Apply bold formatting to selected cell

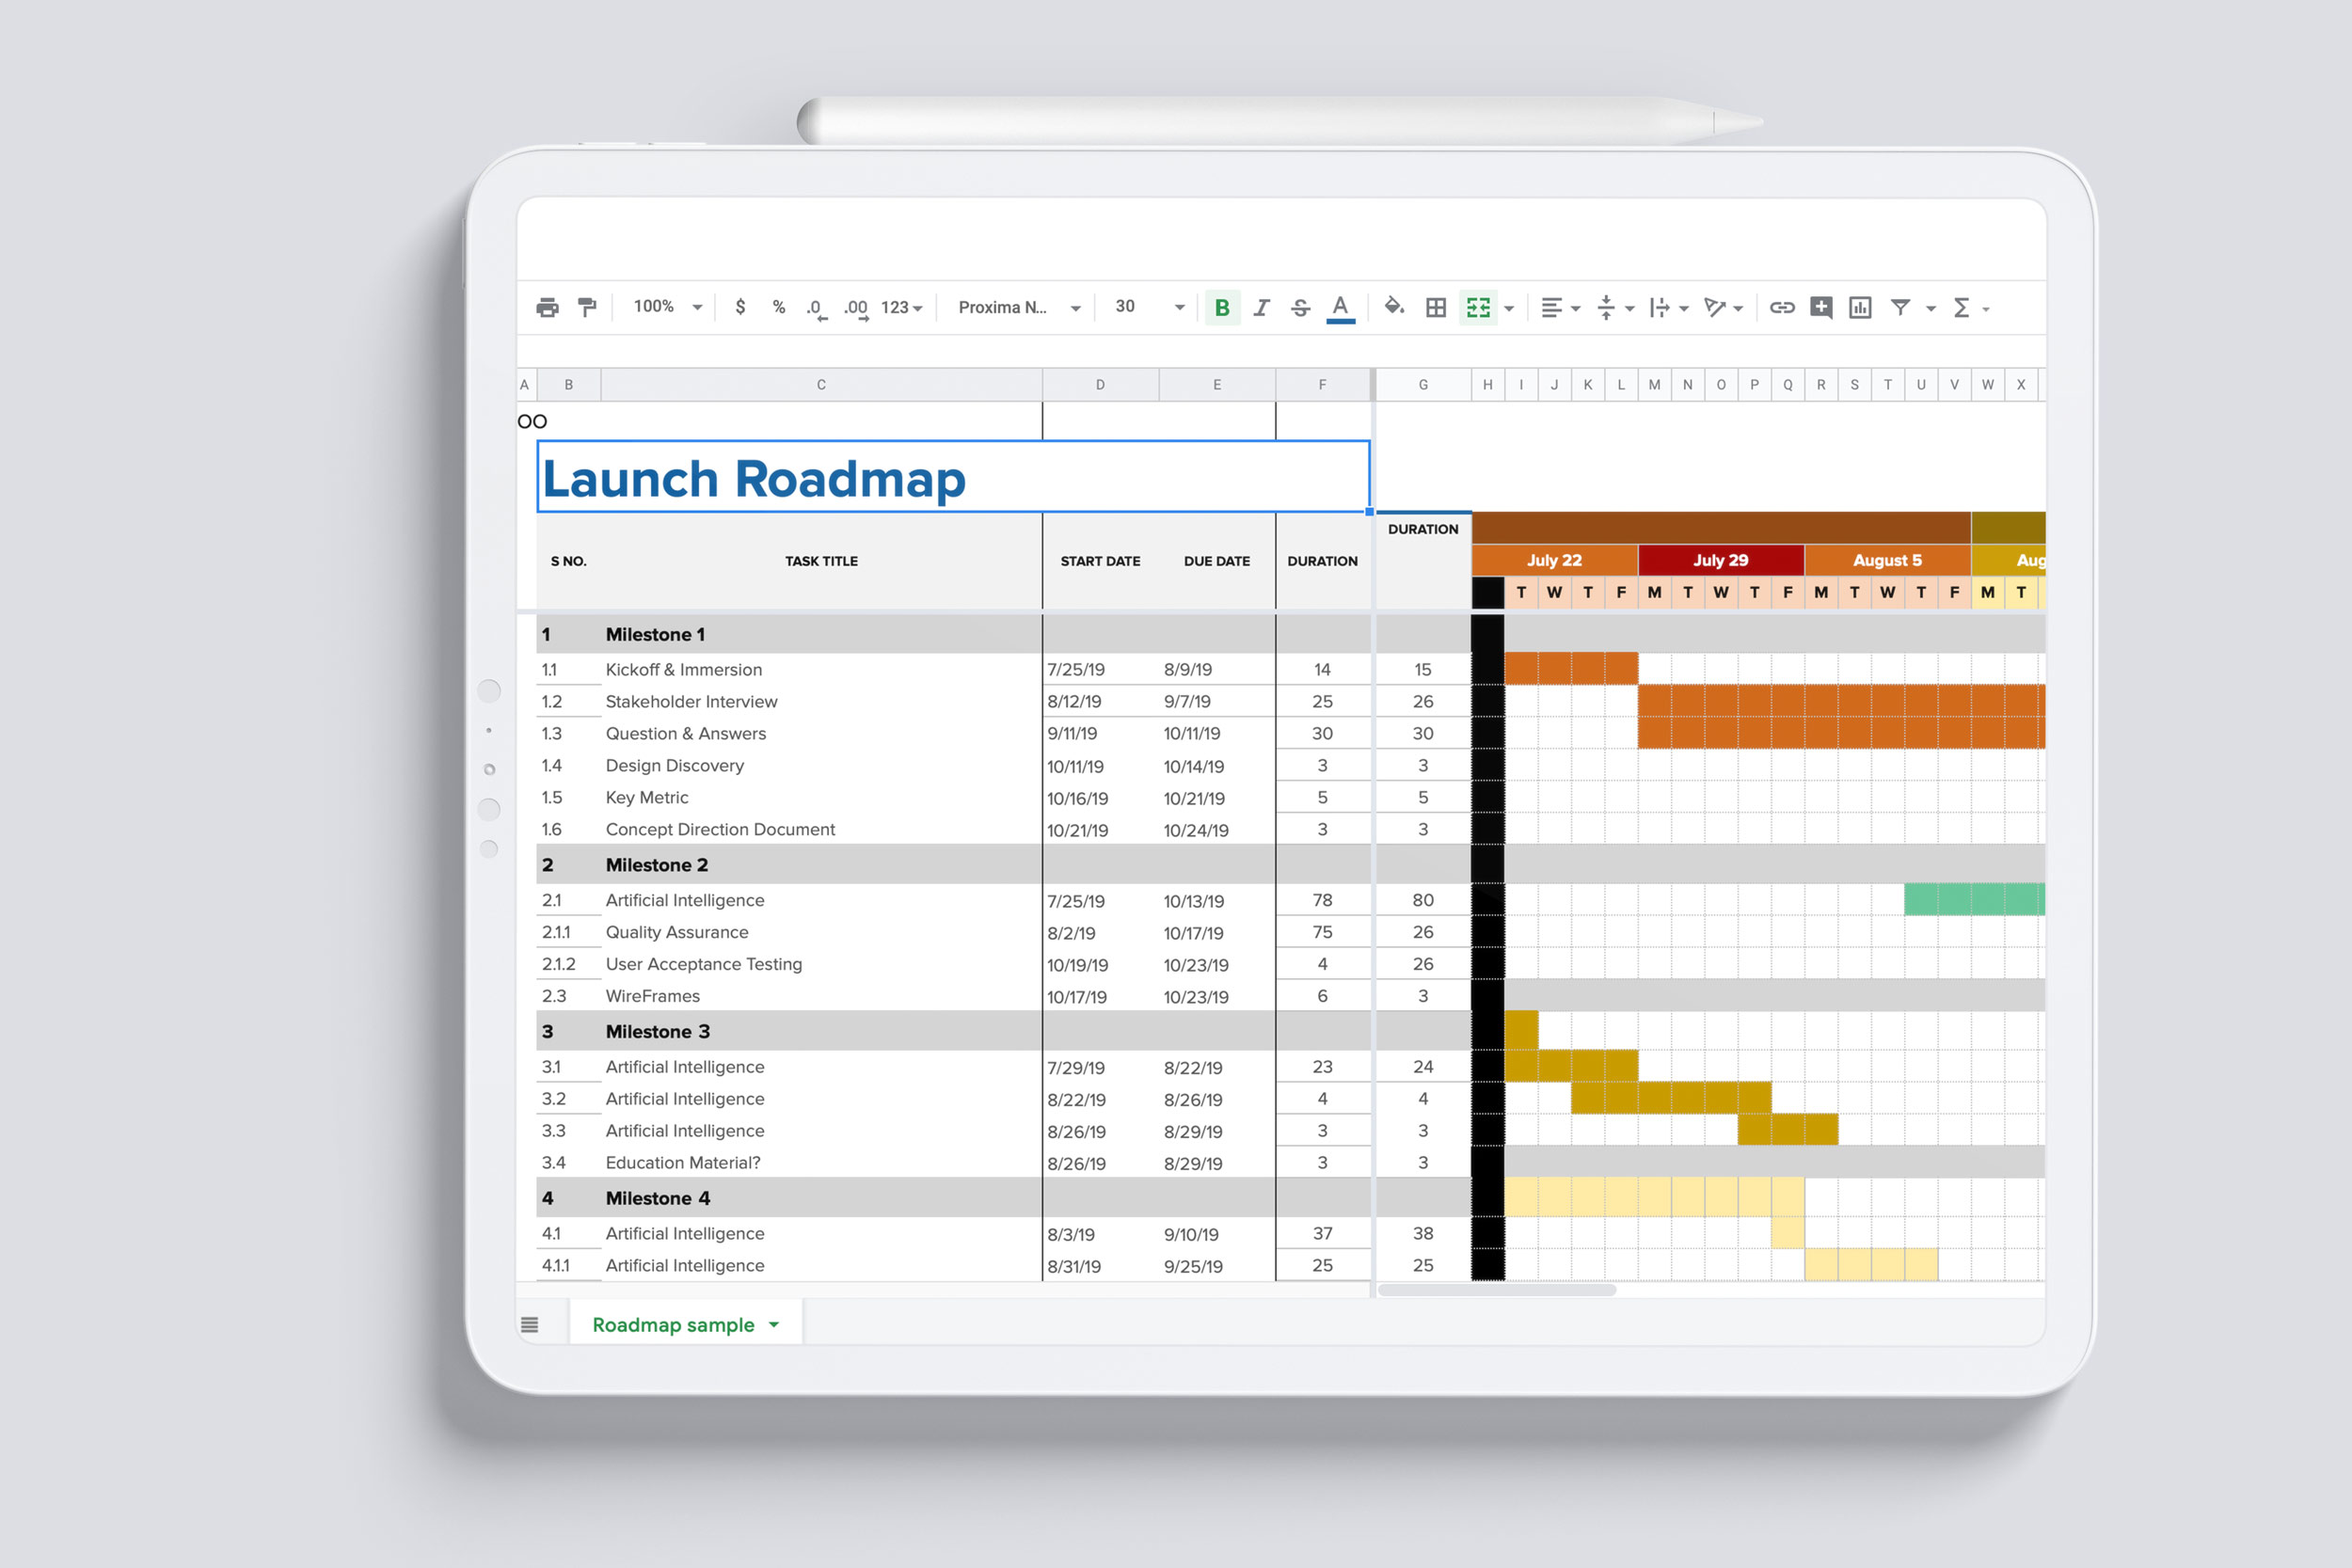pos(1221,307)
